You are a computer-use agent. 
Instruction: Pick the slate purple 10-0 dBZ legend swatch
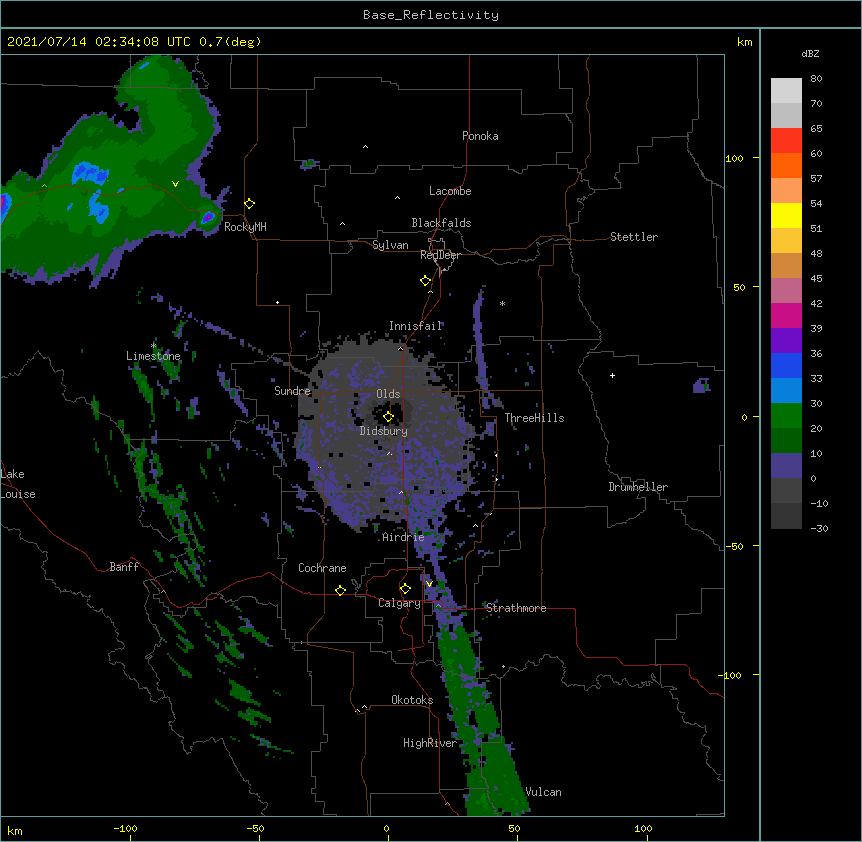click(786, 466)
